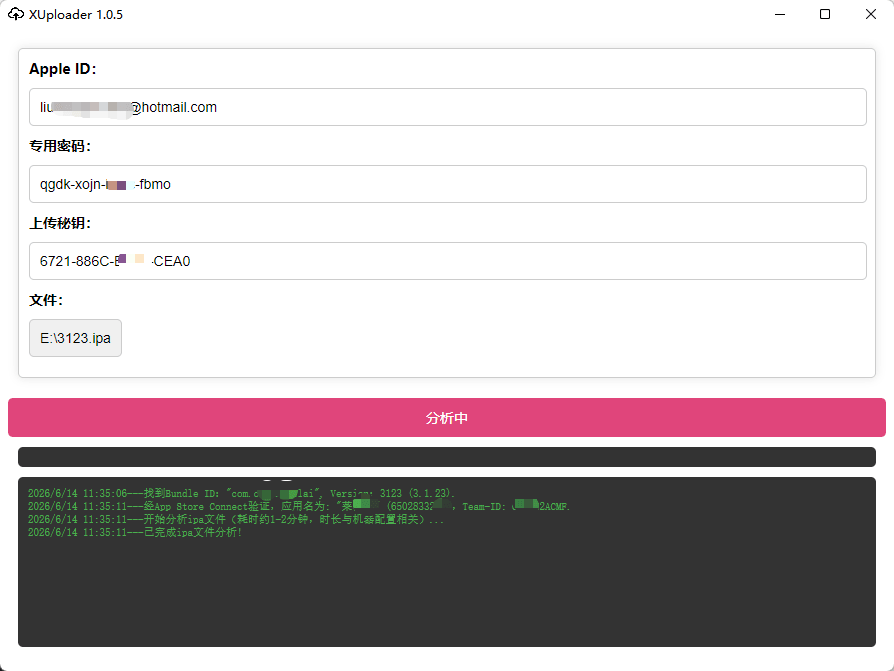Click the 文件: label
The width and height of the screenshot is (894, 671).
(x=46, y=300)
